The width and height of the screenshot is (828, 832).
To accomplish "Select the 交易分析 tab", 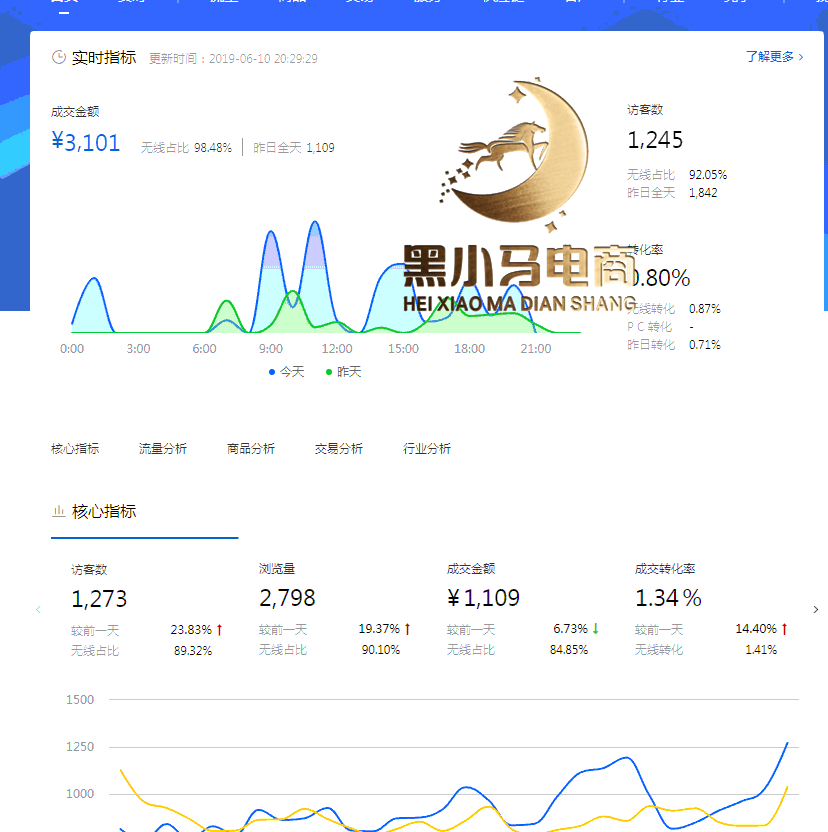I will 339,449.
